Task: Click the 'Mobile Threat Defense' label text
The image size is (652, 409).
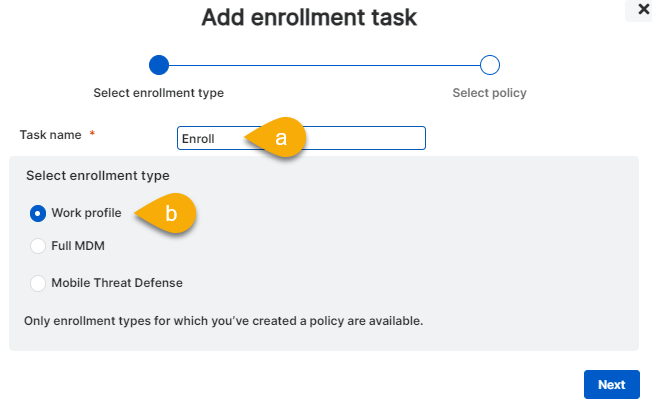Action: click(117, 282)
